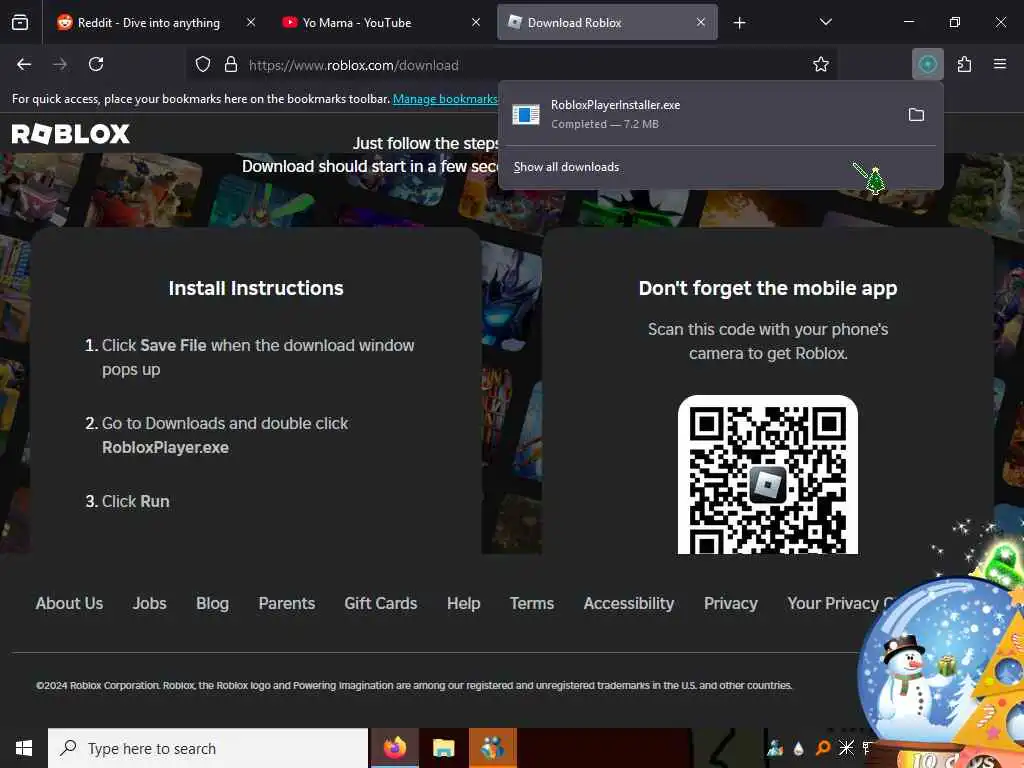The width and height of the screenshot is (1024, 768).
Task: Open the Gift Cards footer link
Action: coord(381,603)
